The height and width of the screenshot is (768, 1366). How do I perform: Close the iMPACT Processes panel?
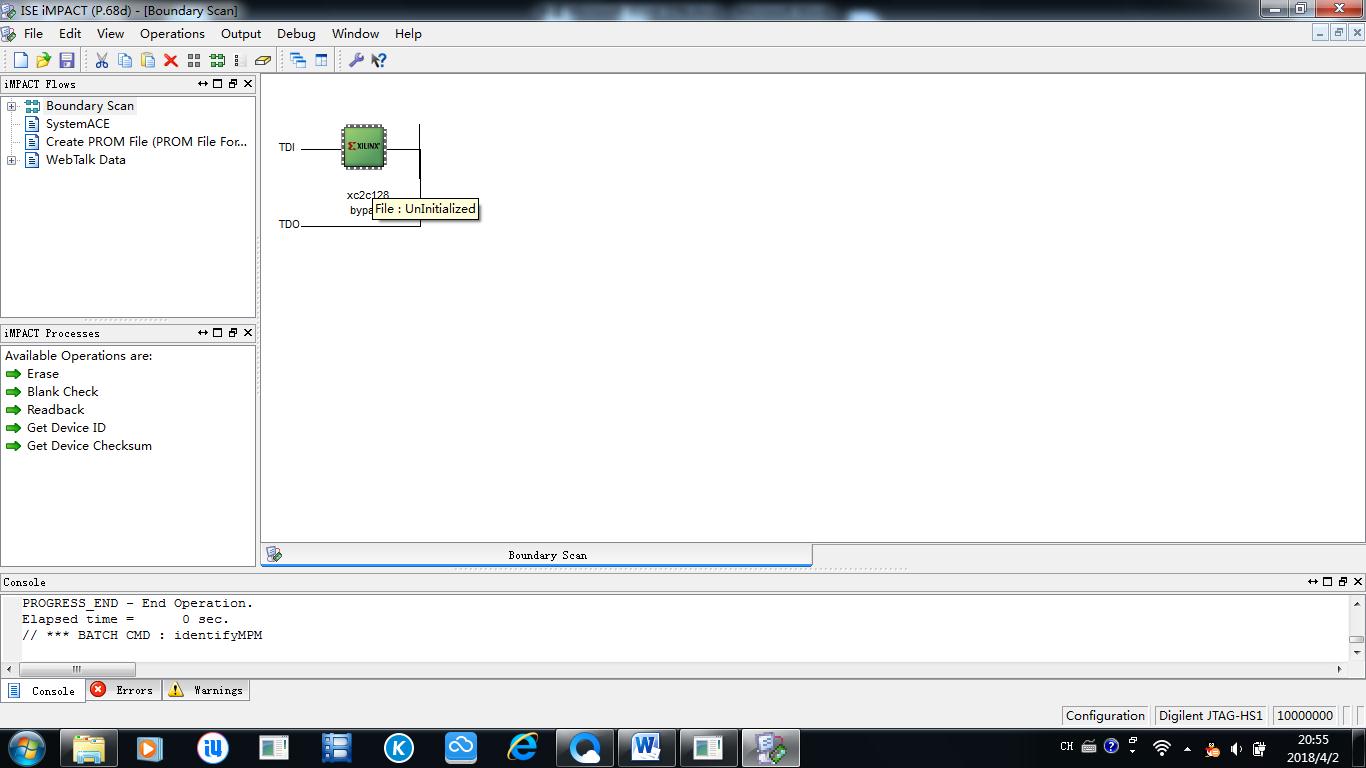point(248,333)
